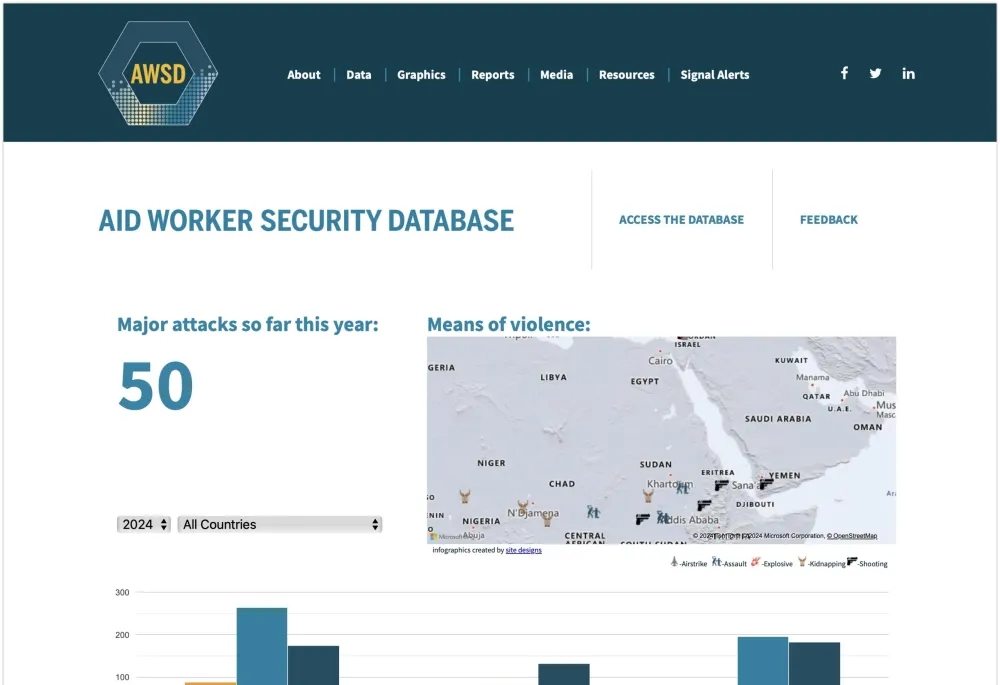
Task: Open the AWSD Facebook page icon
Action: click(x=844, y=73)
